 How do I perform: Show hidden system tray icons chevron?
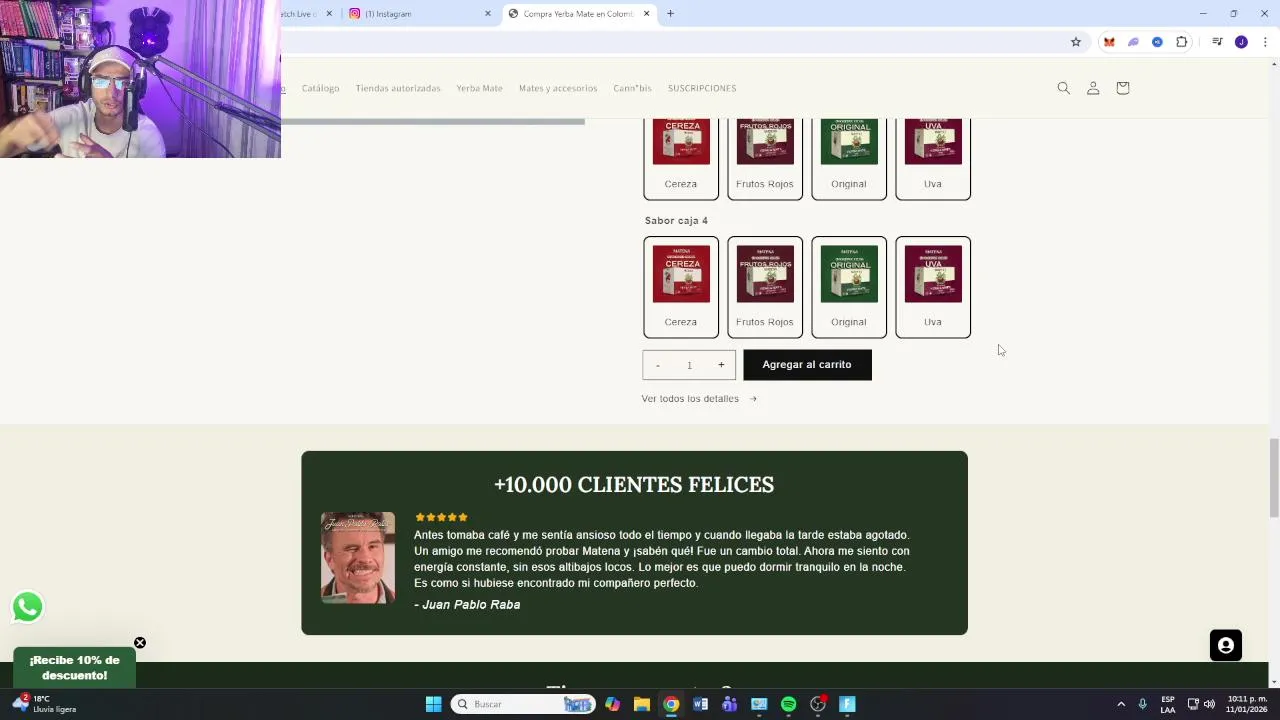point(1121,704)
